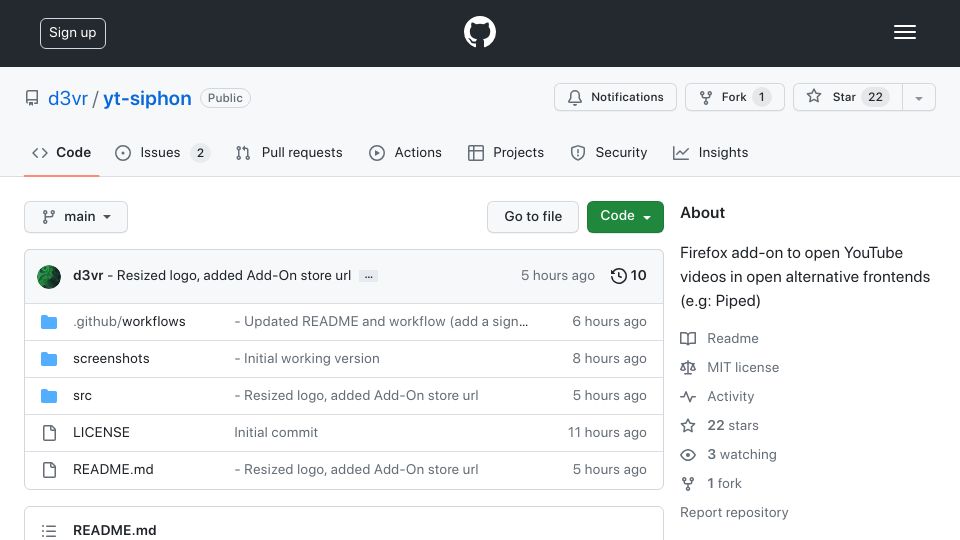Open Updated README and workflow commit message
960x540 pixels.
click(381, 321)
